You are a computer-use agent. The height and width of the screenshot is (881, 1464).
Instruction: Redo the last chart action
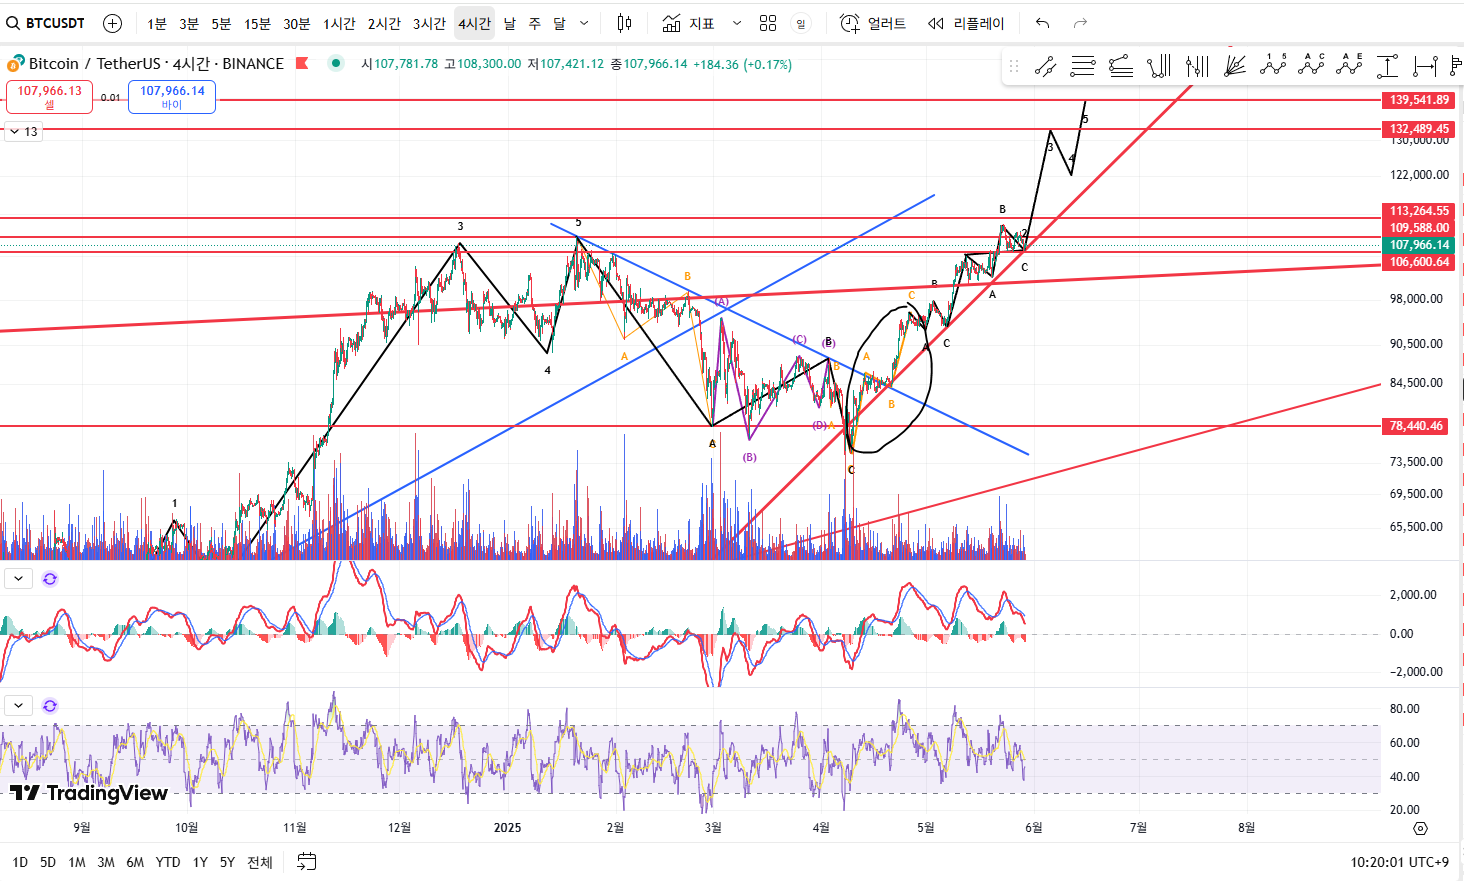pyautogui.click(x=1080, y=23)
